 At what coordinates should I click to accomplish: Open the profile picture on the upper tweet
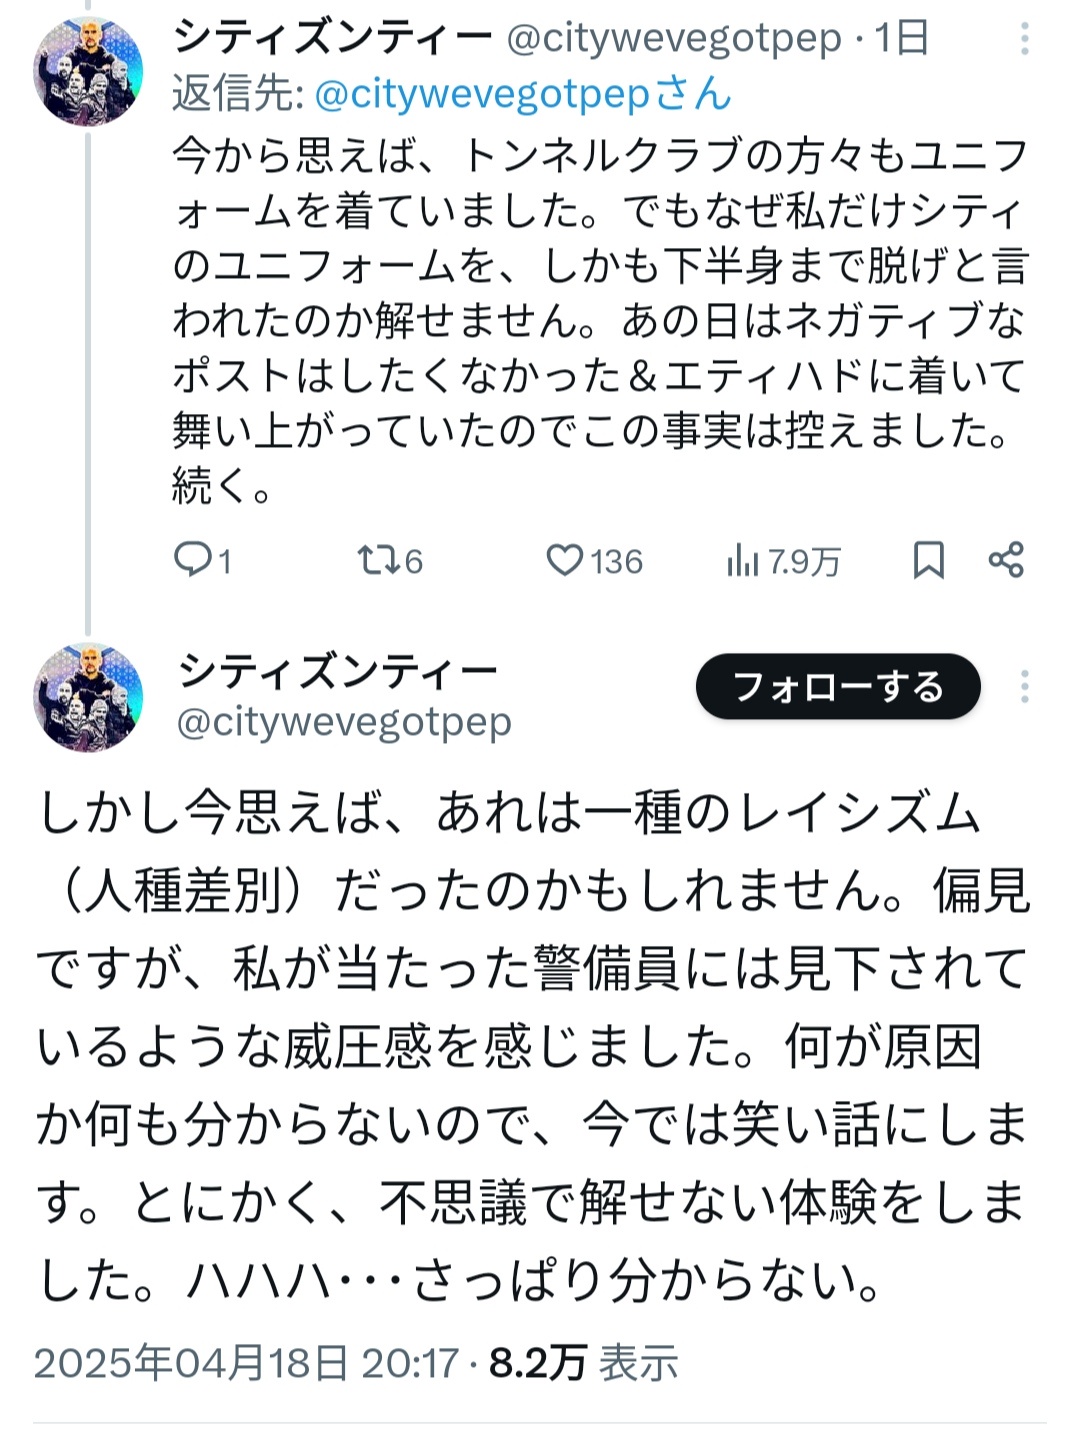point(88,71)
